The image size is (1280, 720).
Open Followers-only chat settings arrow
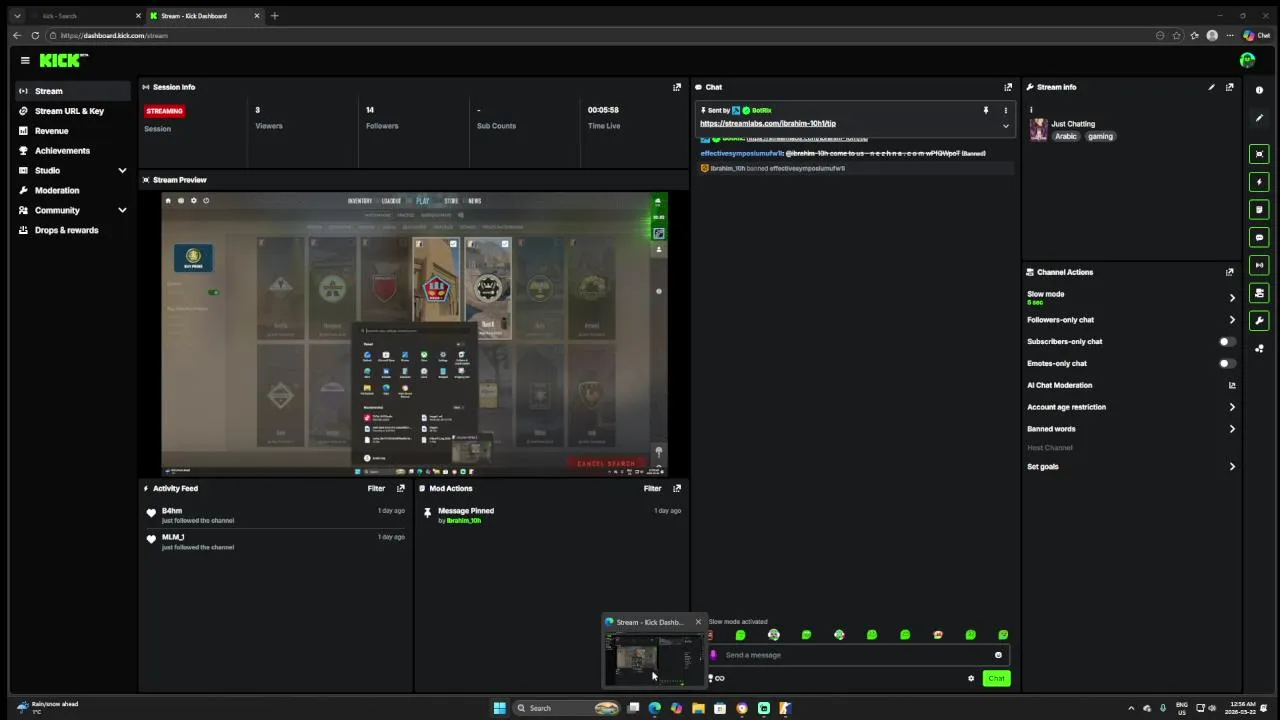pos(1232,320)
